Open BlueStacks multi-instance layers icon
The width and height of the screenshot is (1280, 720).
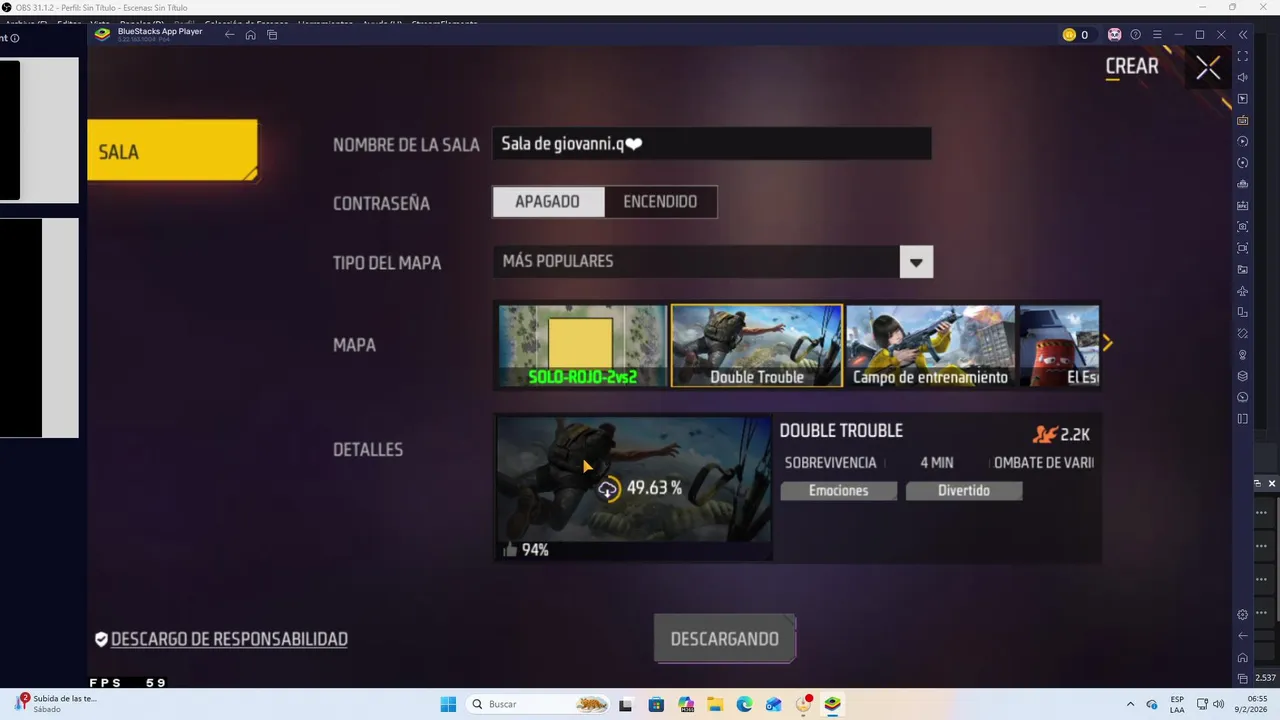click(x=1243, y=376)
